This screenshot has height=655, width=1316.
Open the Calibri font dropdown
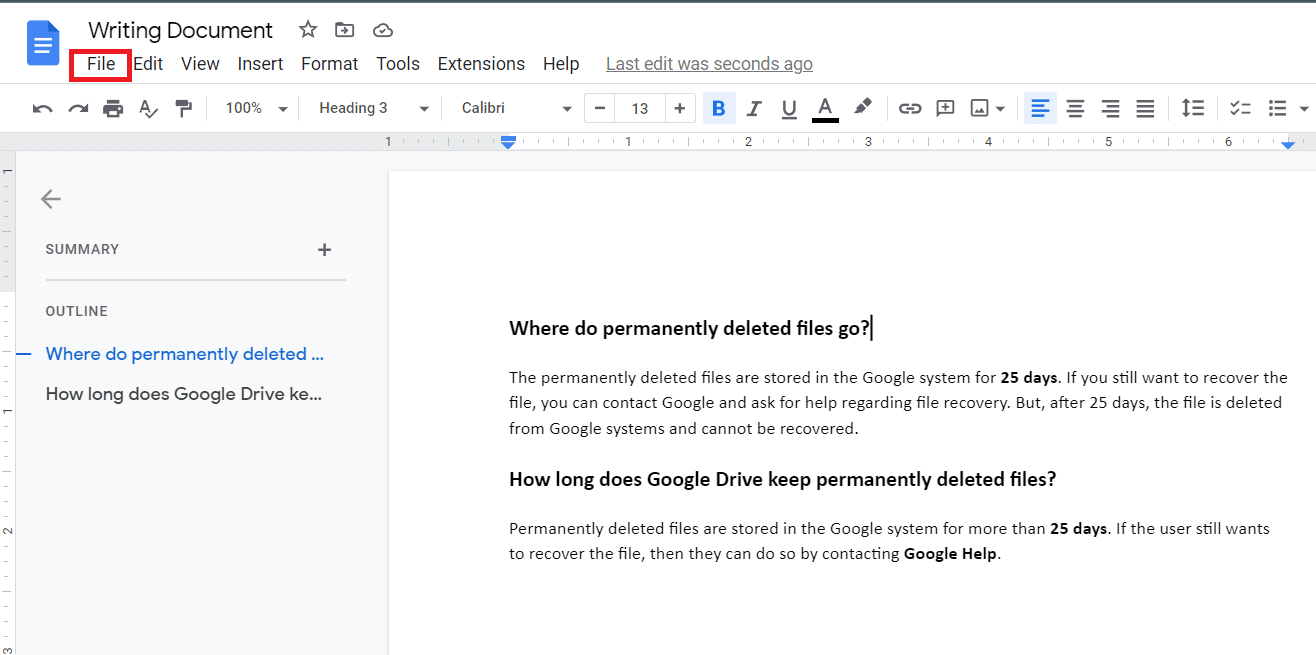pos(516,108)
